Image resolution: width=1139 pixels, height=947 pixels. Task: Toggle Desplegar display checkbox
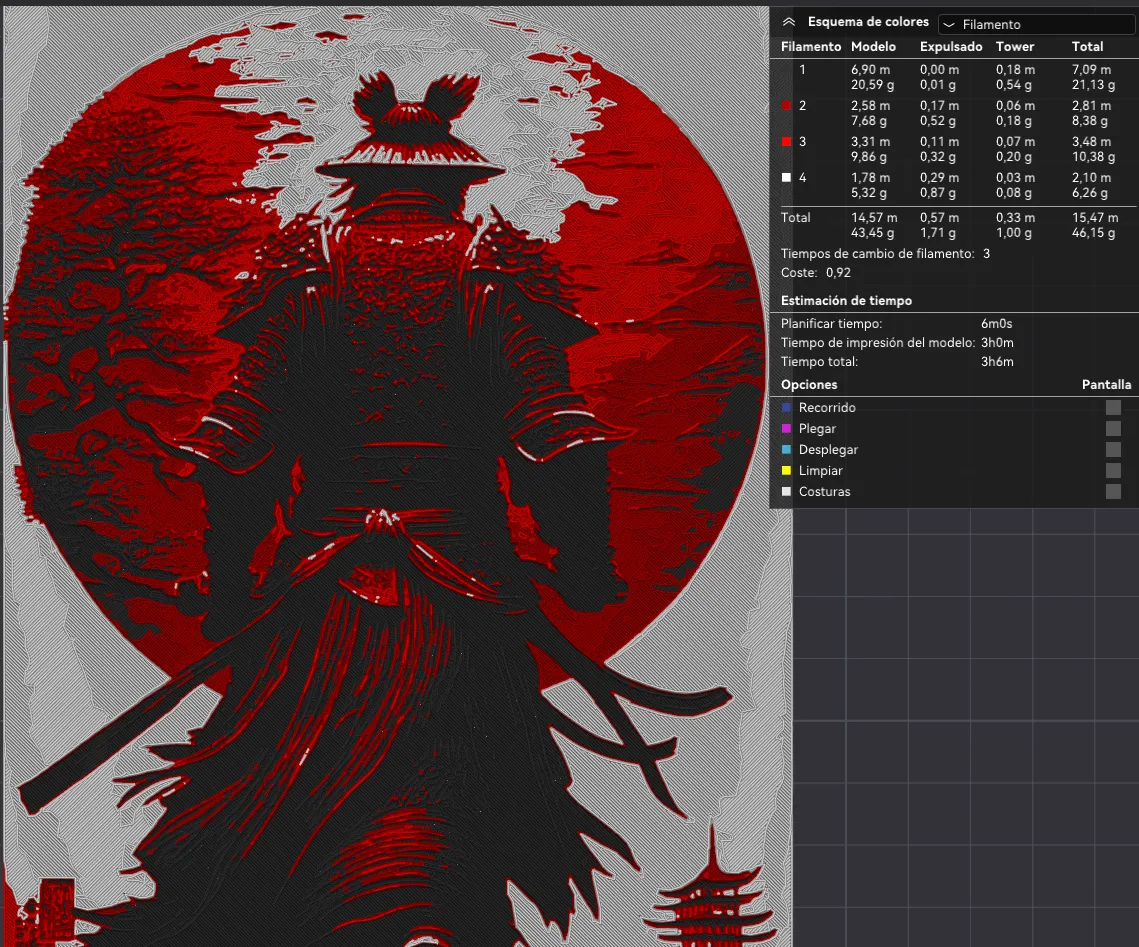click(x=1113, y=450)
